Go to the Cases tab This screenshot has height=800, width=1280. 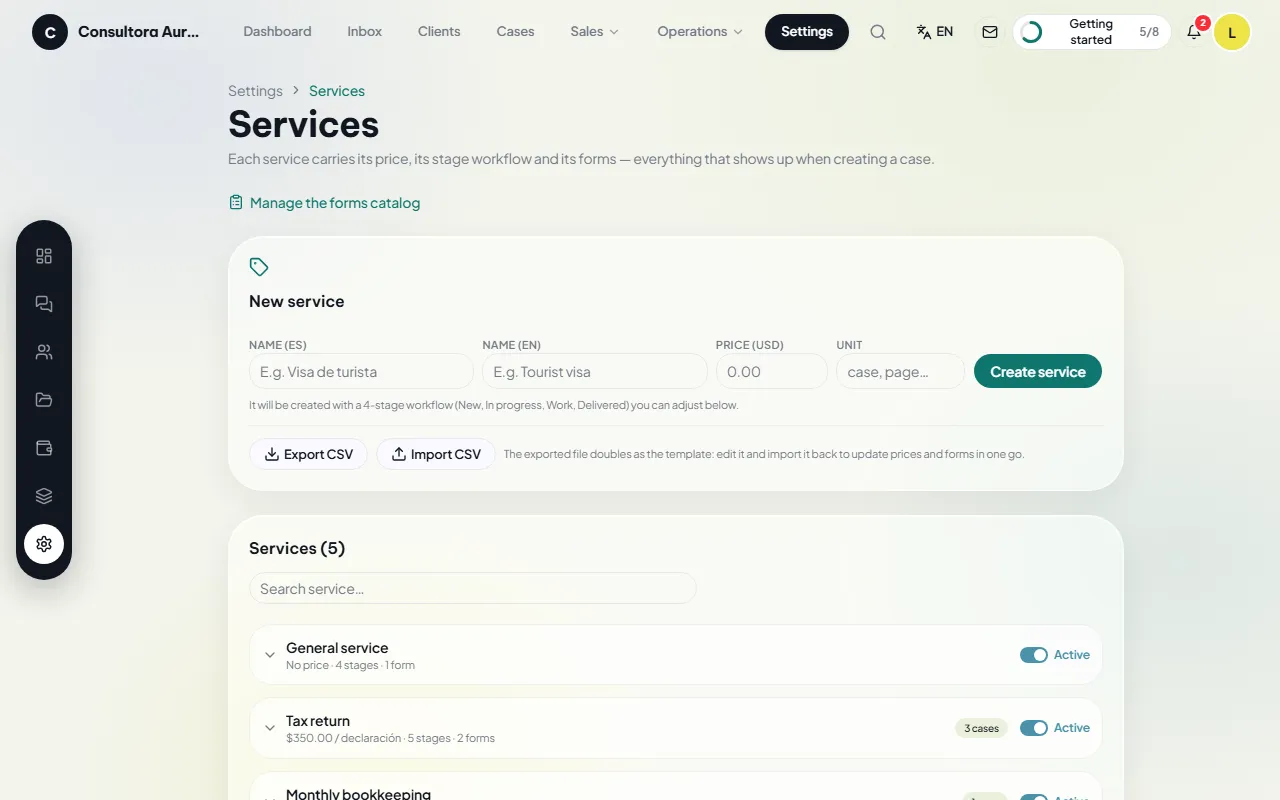pos(515,32)
